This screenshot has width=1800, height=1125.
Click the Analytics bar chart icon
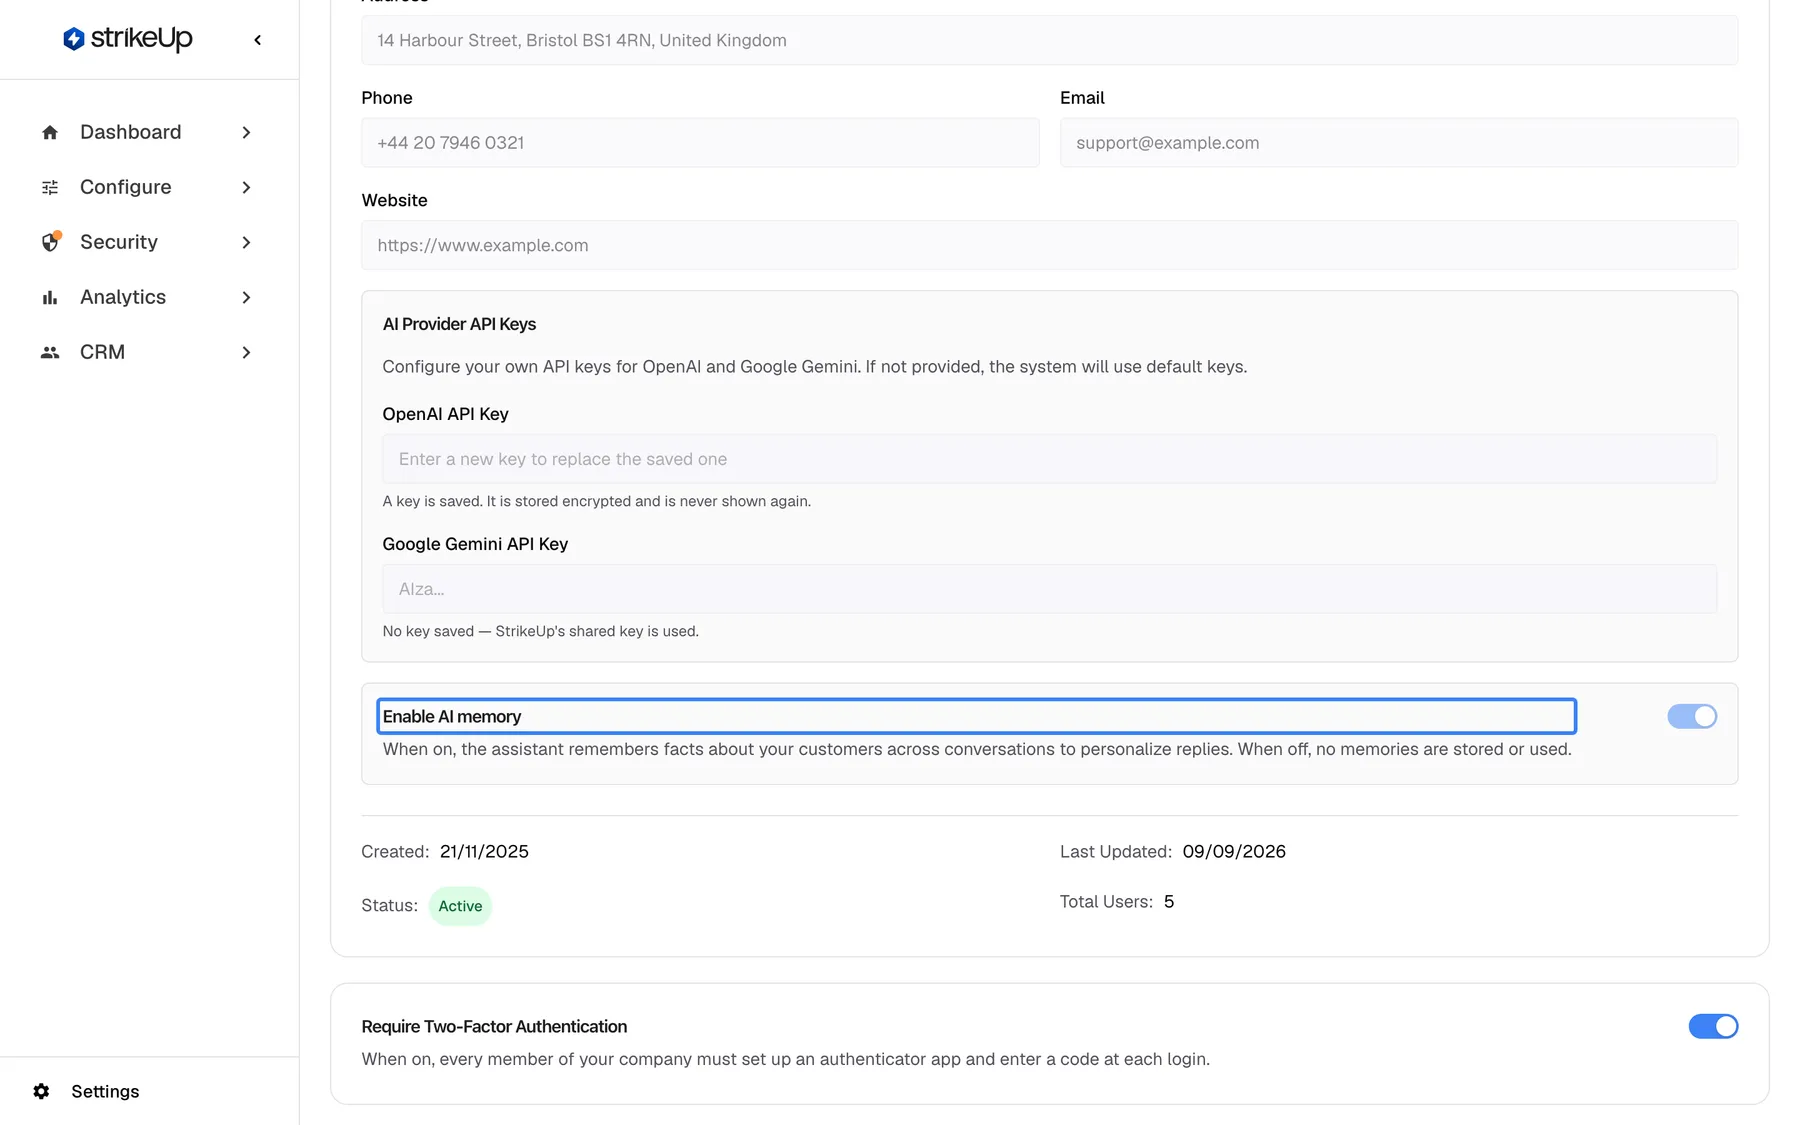pos(50,297)
